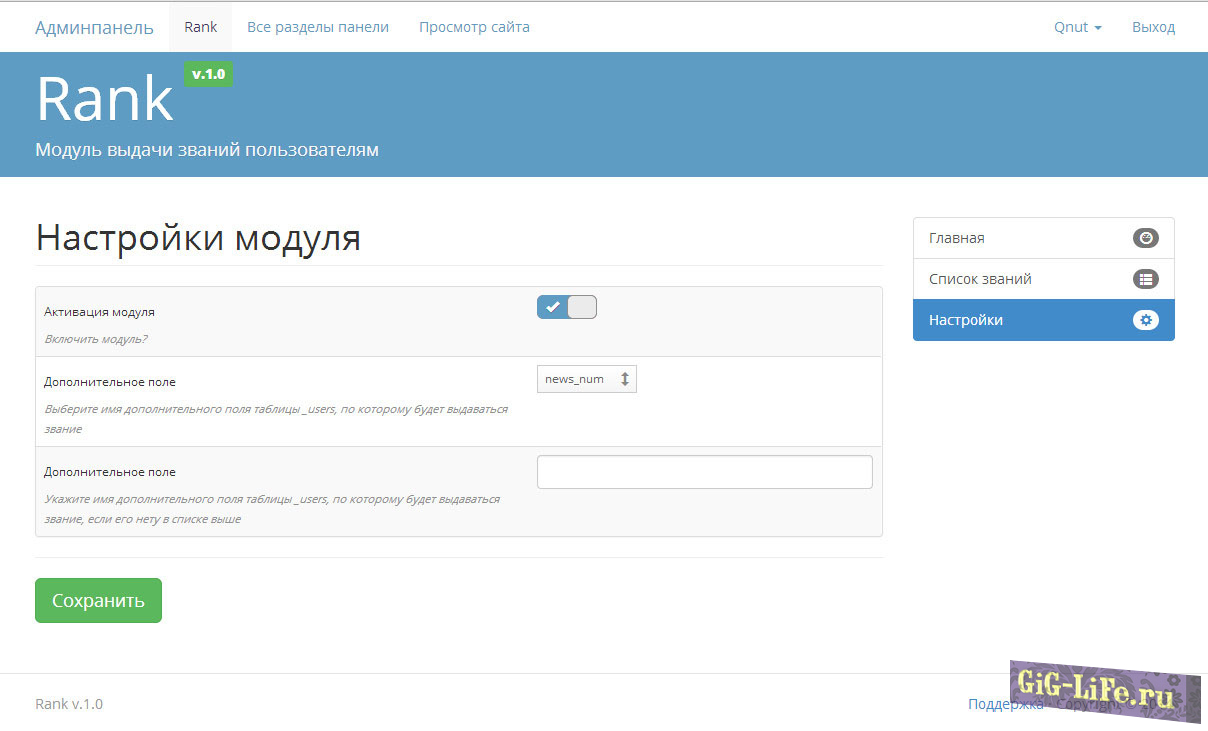
Task: Click the Админпанель brand link
Action: click(x=94, y=27)
